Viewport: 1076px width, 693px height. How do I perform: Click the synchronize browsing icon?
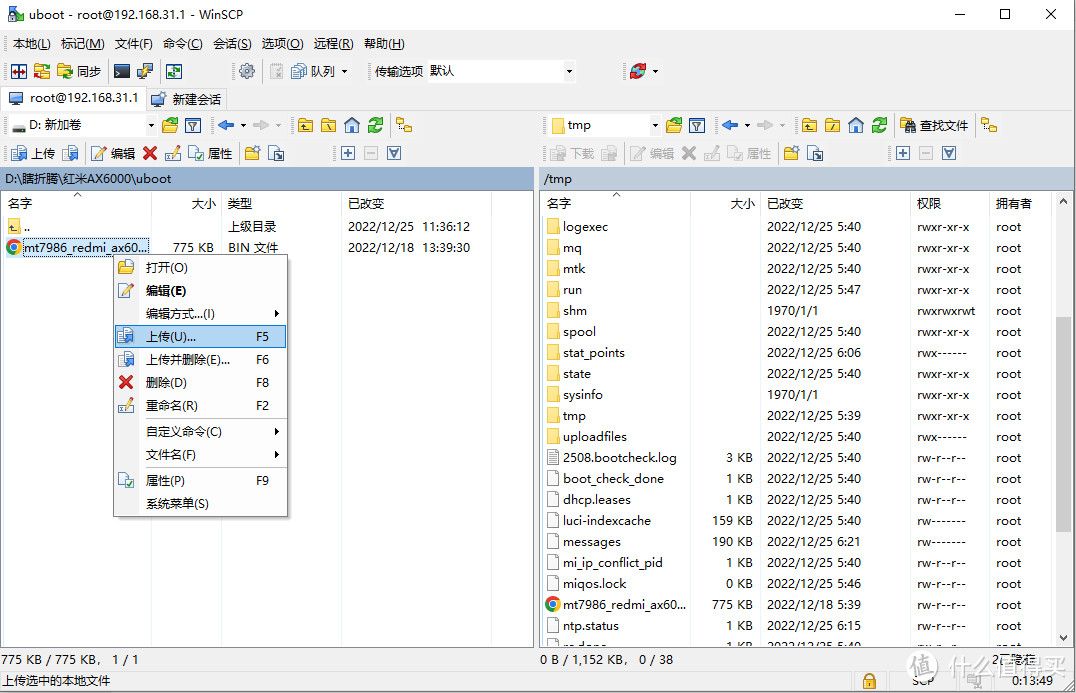click(42, 71)
